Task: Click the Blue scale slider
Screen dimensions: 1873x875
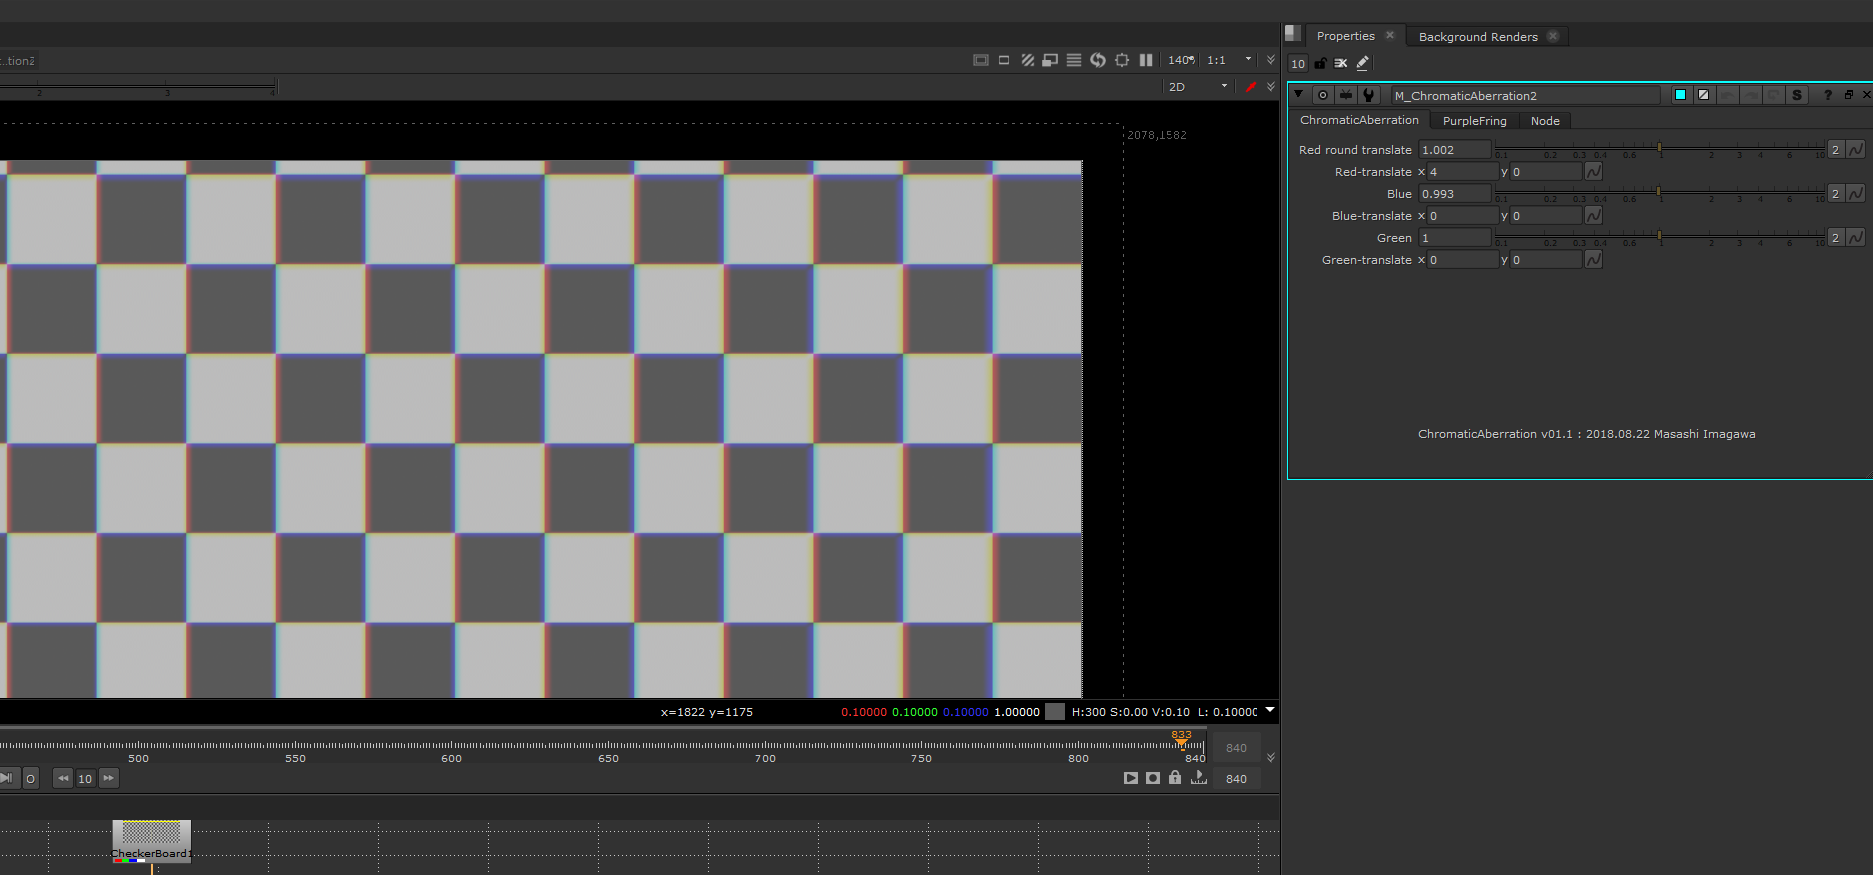Action: click(1660, 192)
